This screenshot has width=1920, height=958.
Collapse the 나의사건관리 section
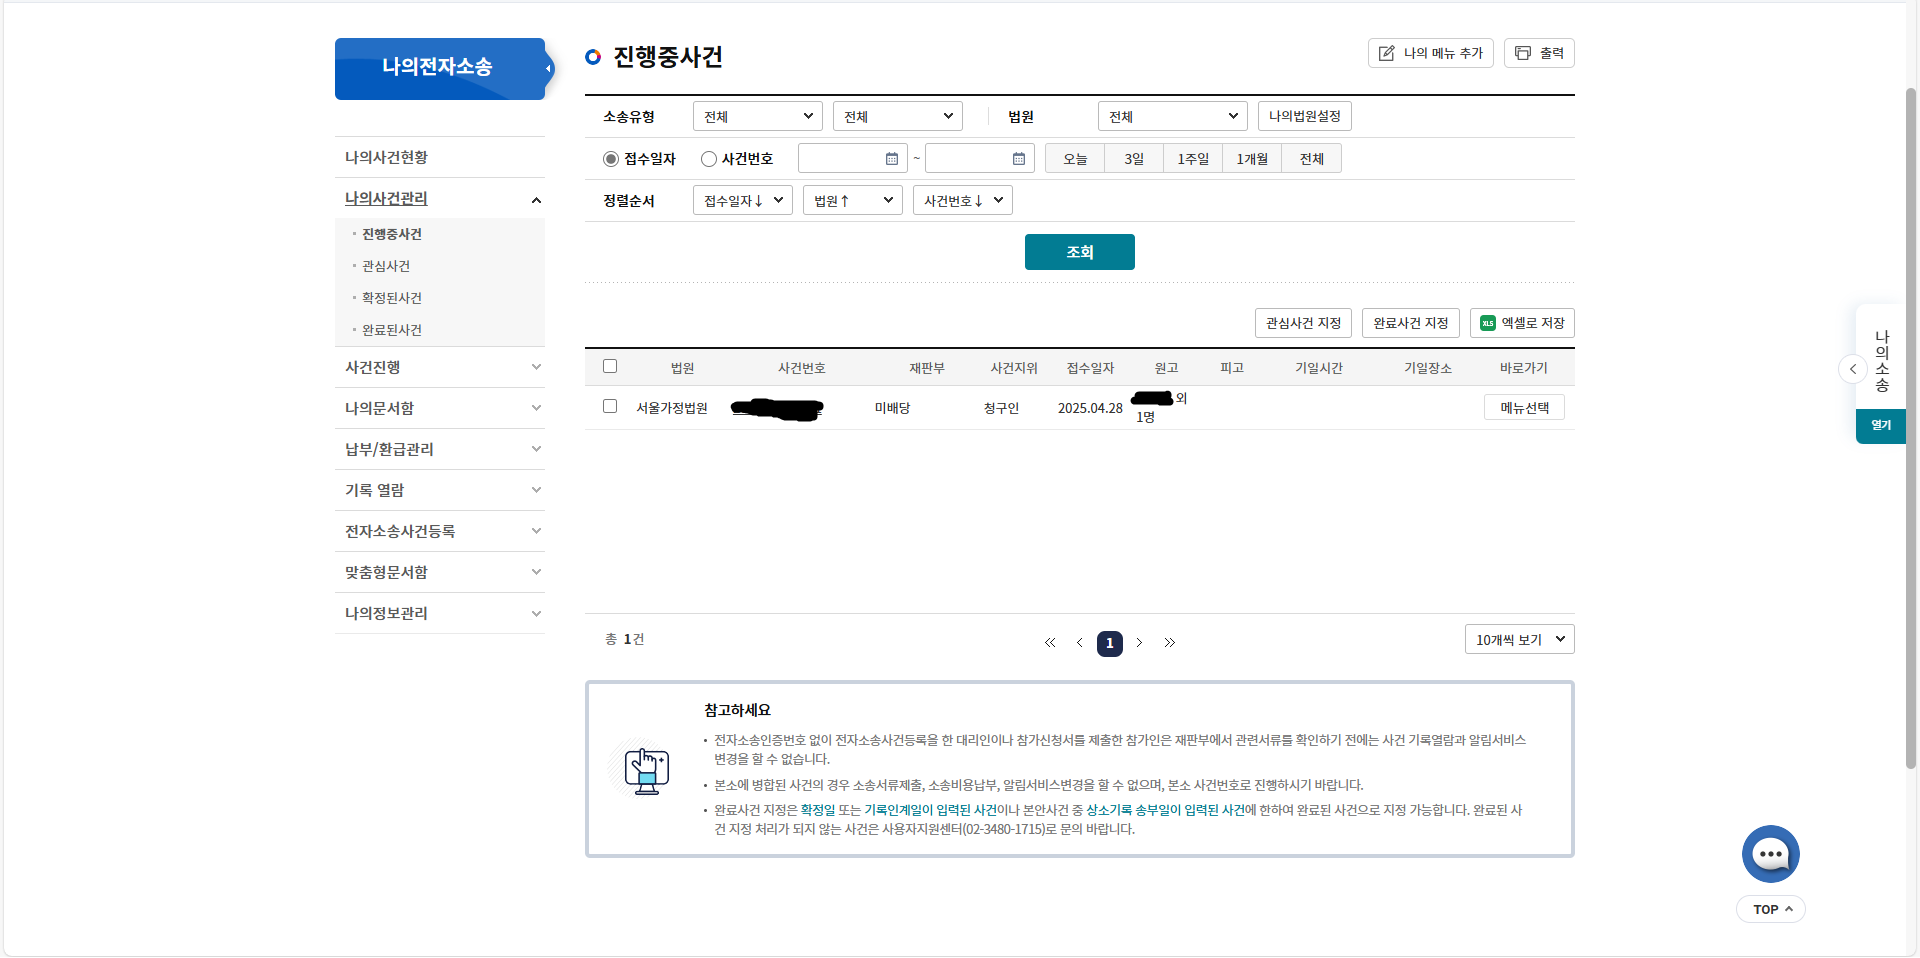click(x=536, y=200)
